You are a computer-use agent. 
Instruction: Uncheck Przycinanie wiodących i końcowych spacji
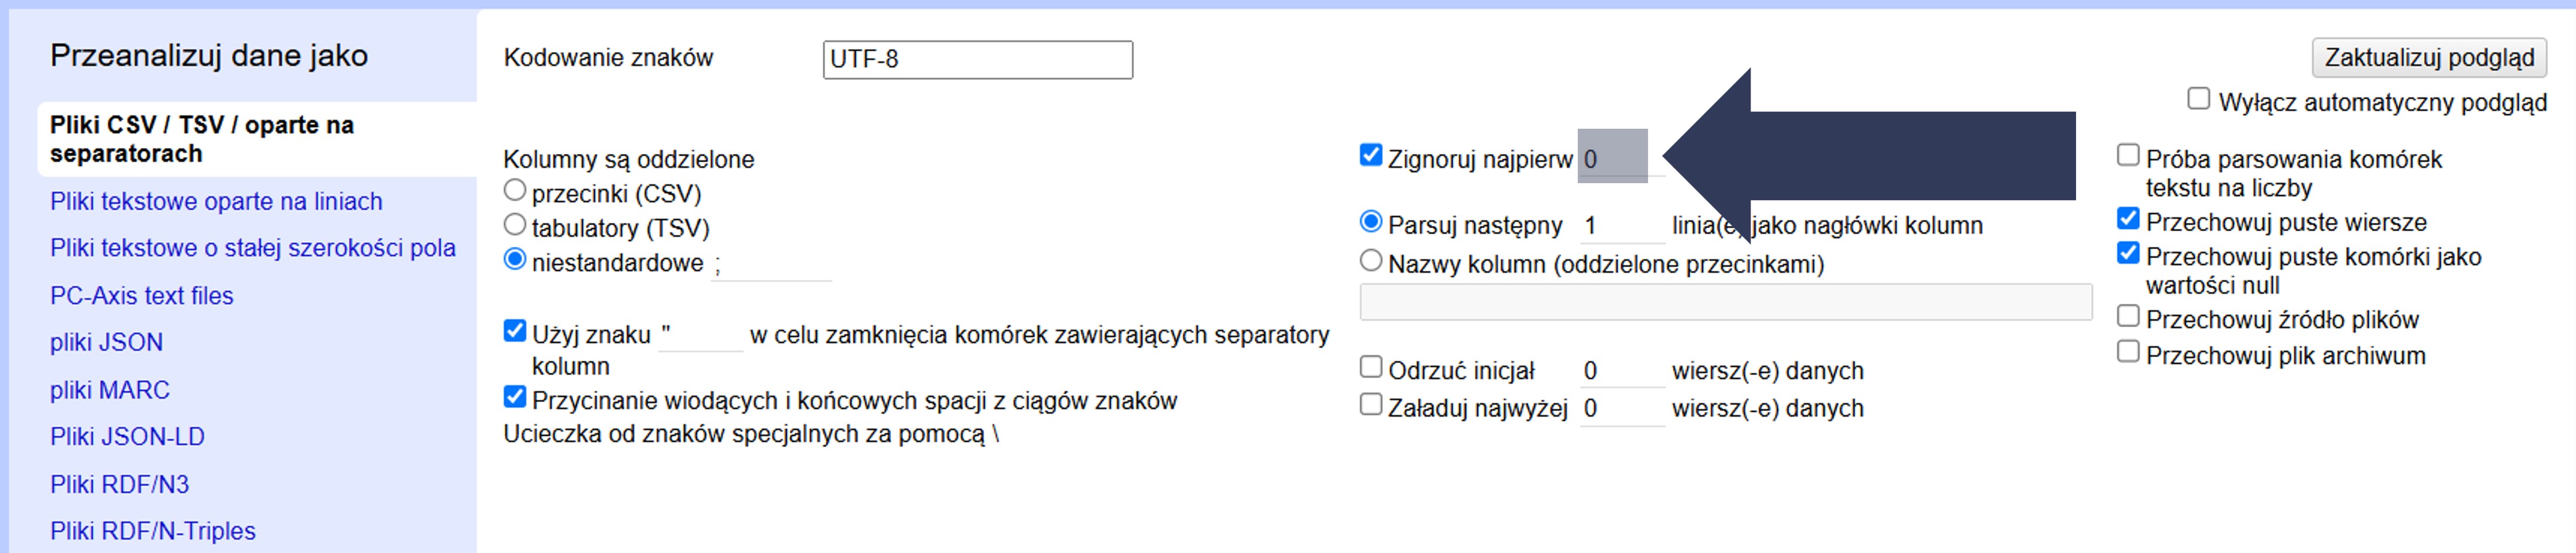coord(515,398)
